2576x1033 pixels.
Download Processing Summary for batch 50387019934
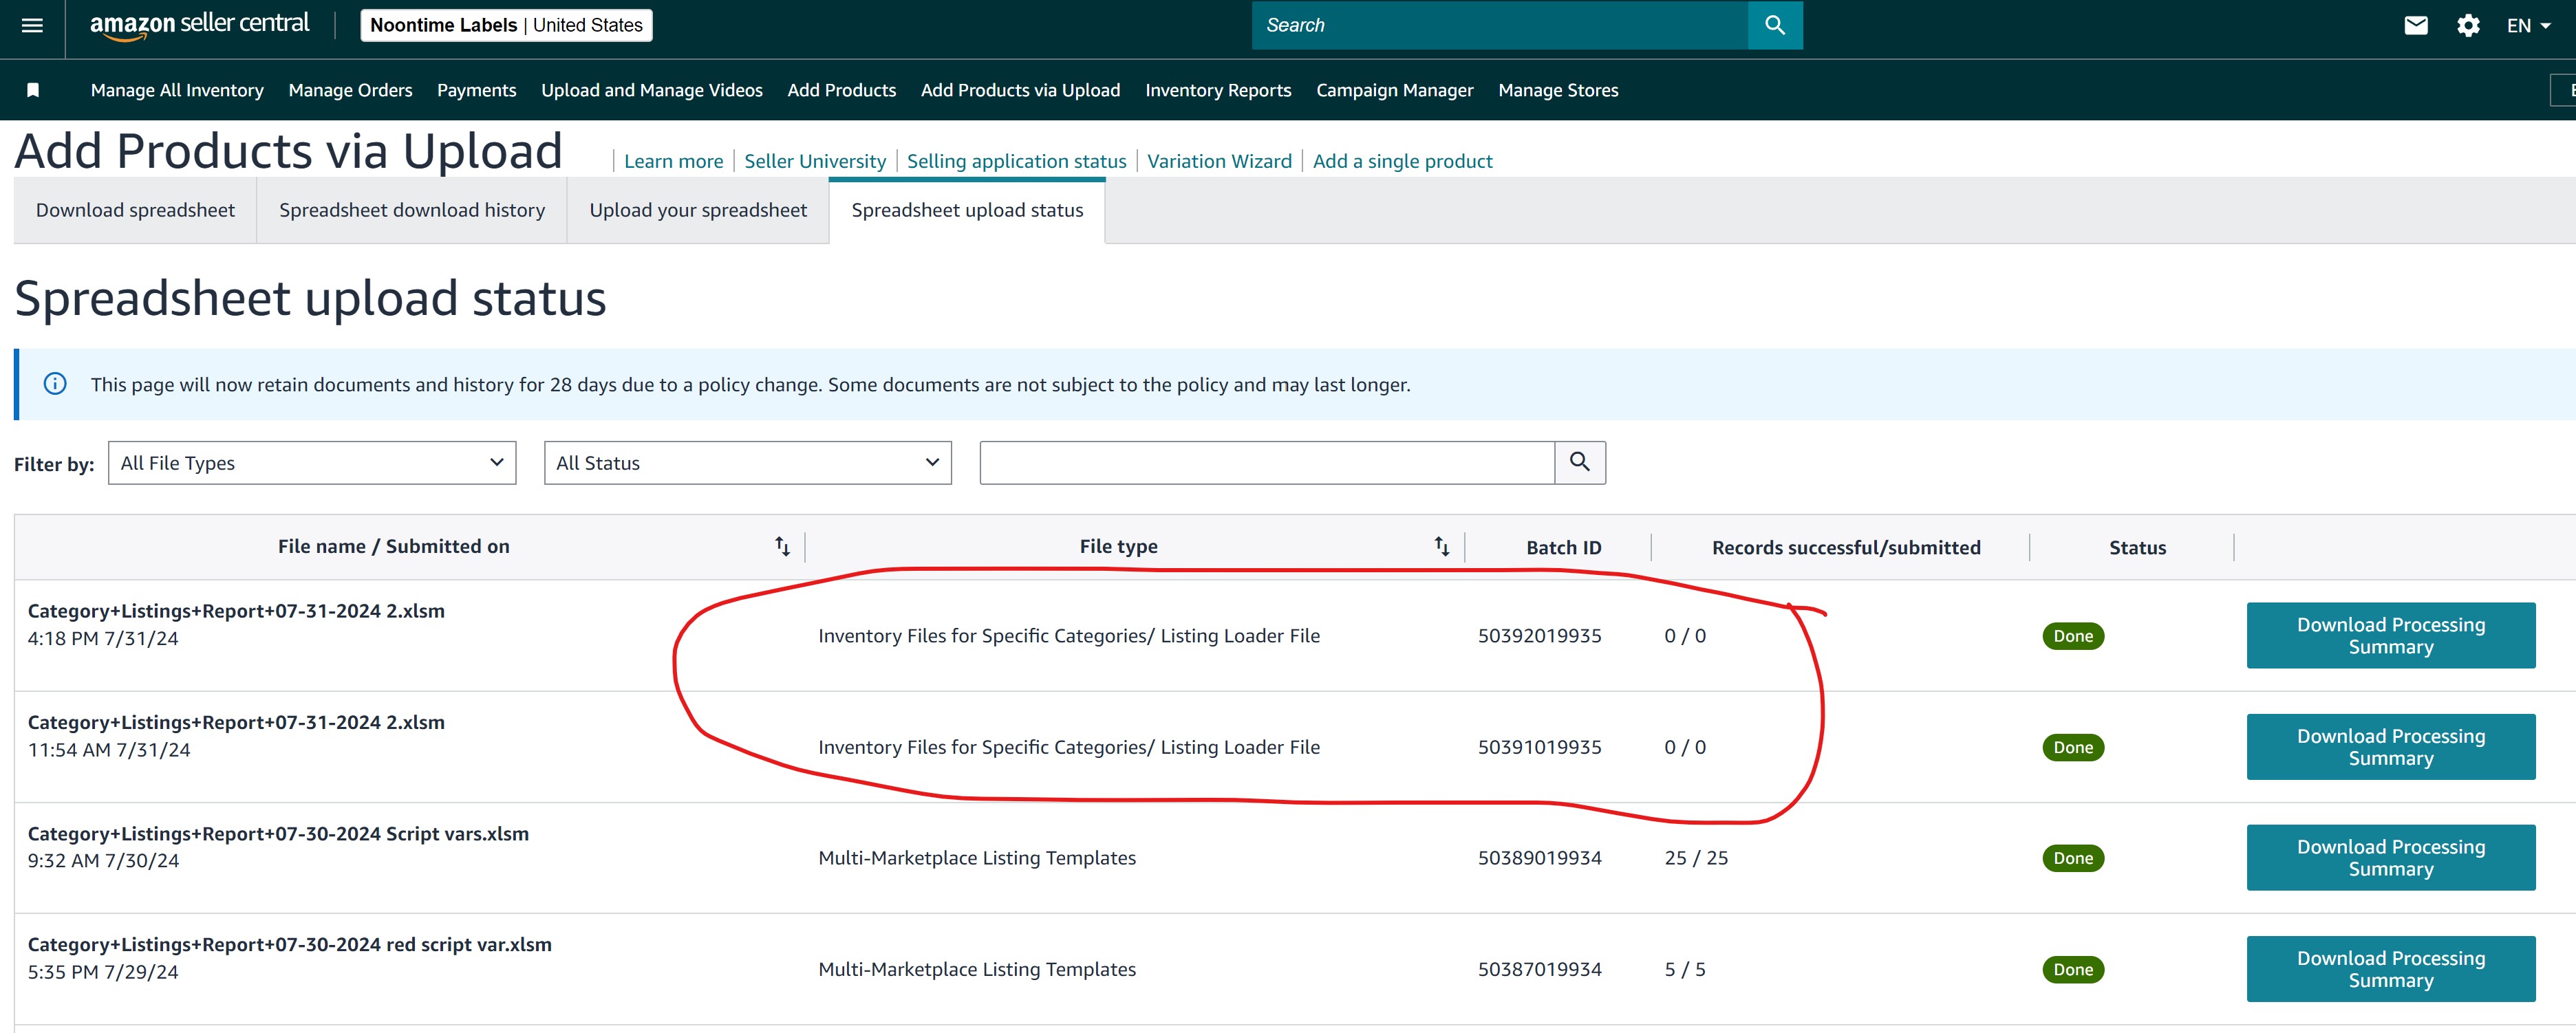pyautogui.click(x=2390, y=968)
